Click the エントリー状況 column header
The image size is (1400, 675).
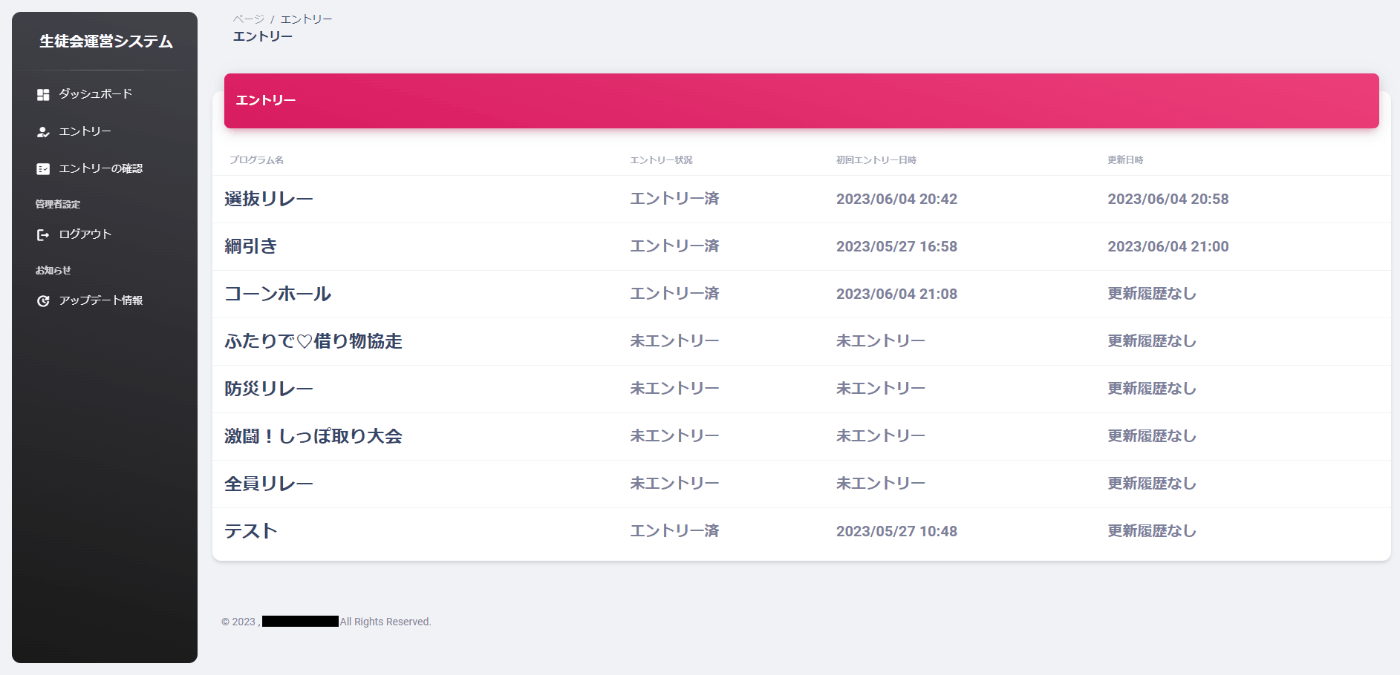pyautogui.click(x=661, y=160)
